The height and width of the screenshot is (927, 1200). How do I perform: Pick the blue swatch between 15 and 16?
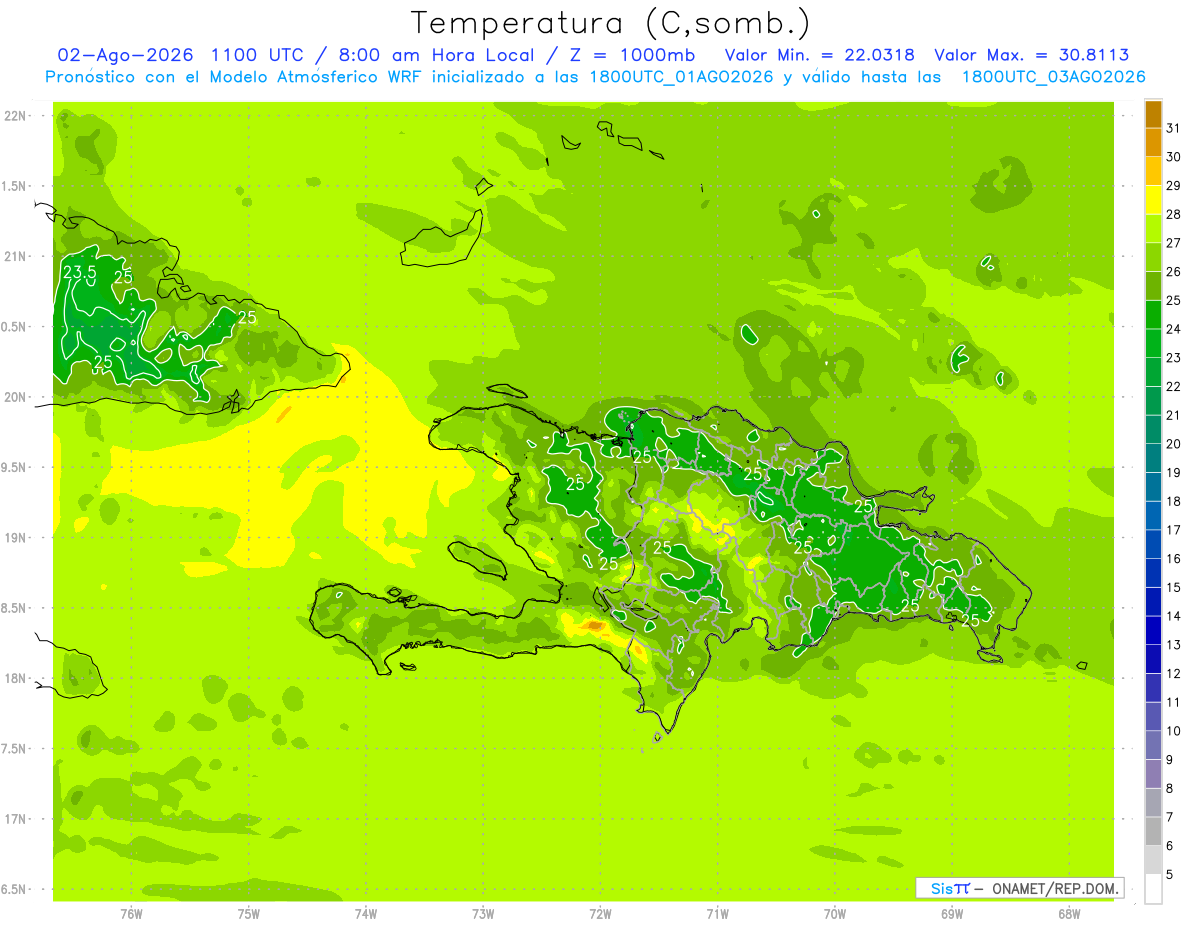coord(1153,573)
